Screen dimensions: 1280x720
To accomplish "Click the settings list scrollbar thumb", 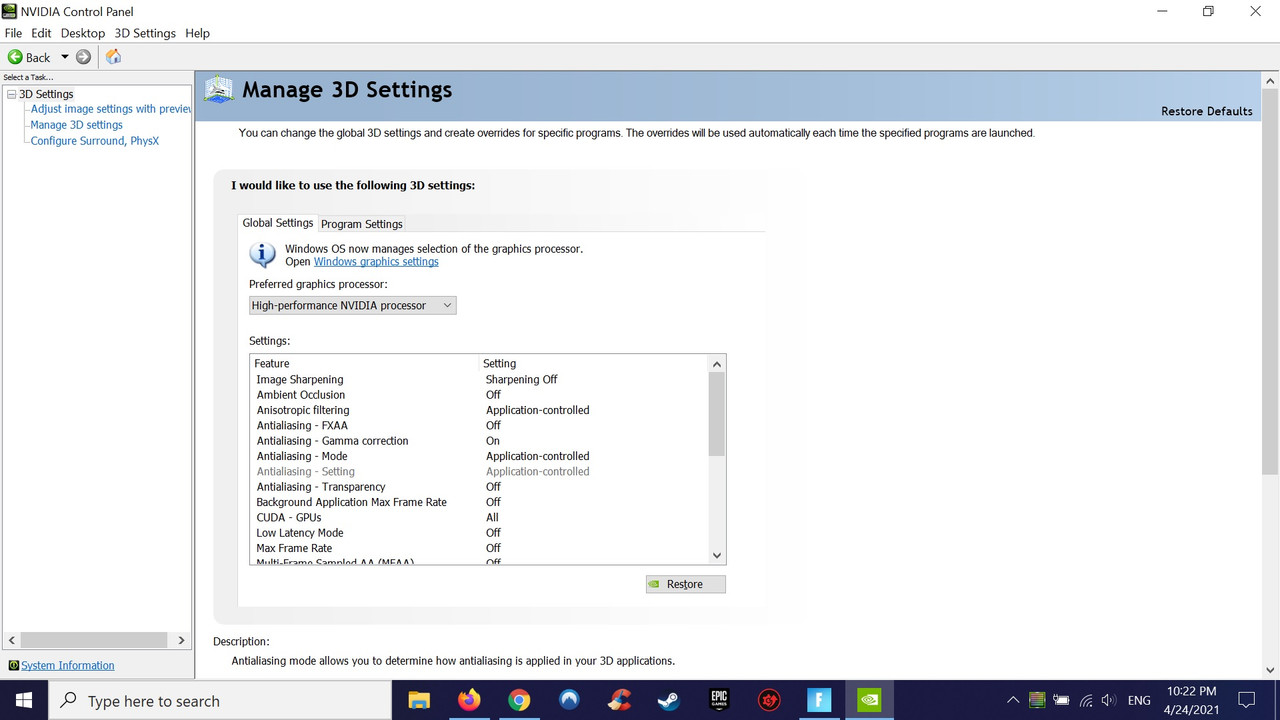I will (716, 414).
